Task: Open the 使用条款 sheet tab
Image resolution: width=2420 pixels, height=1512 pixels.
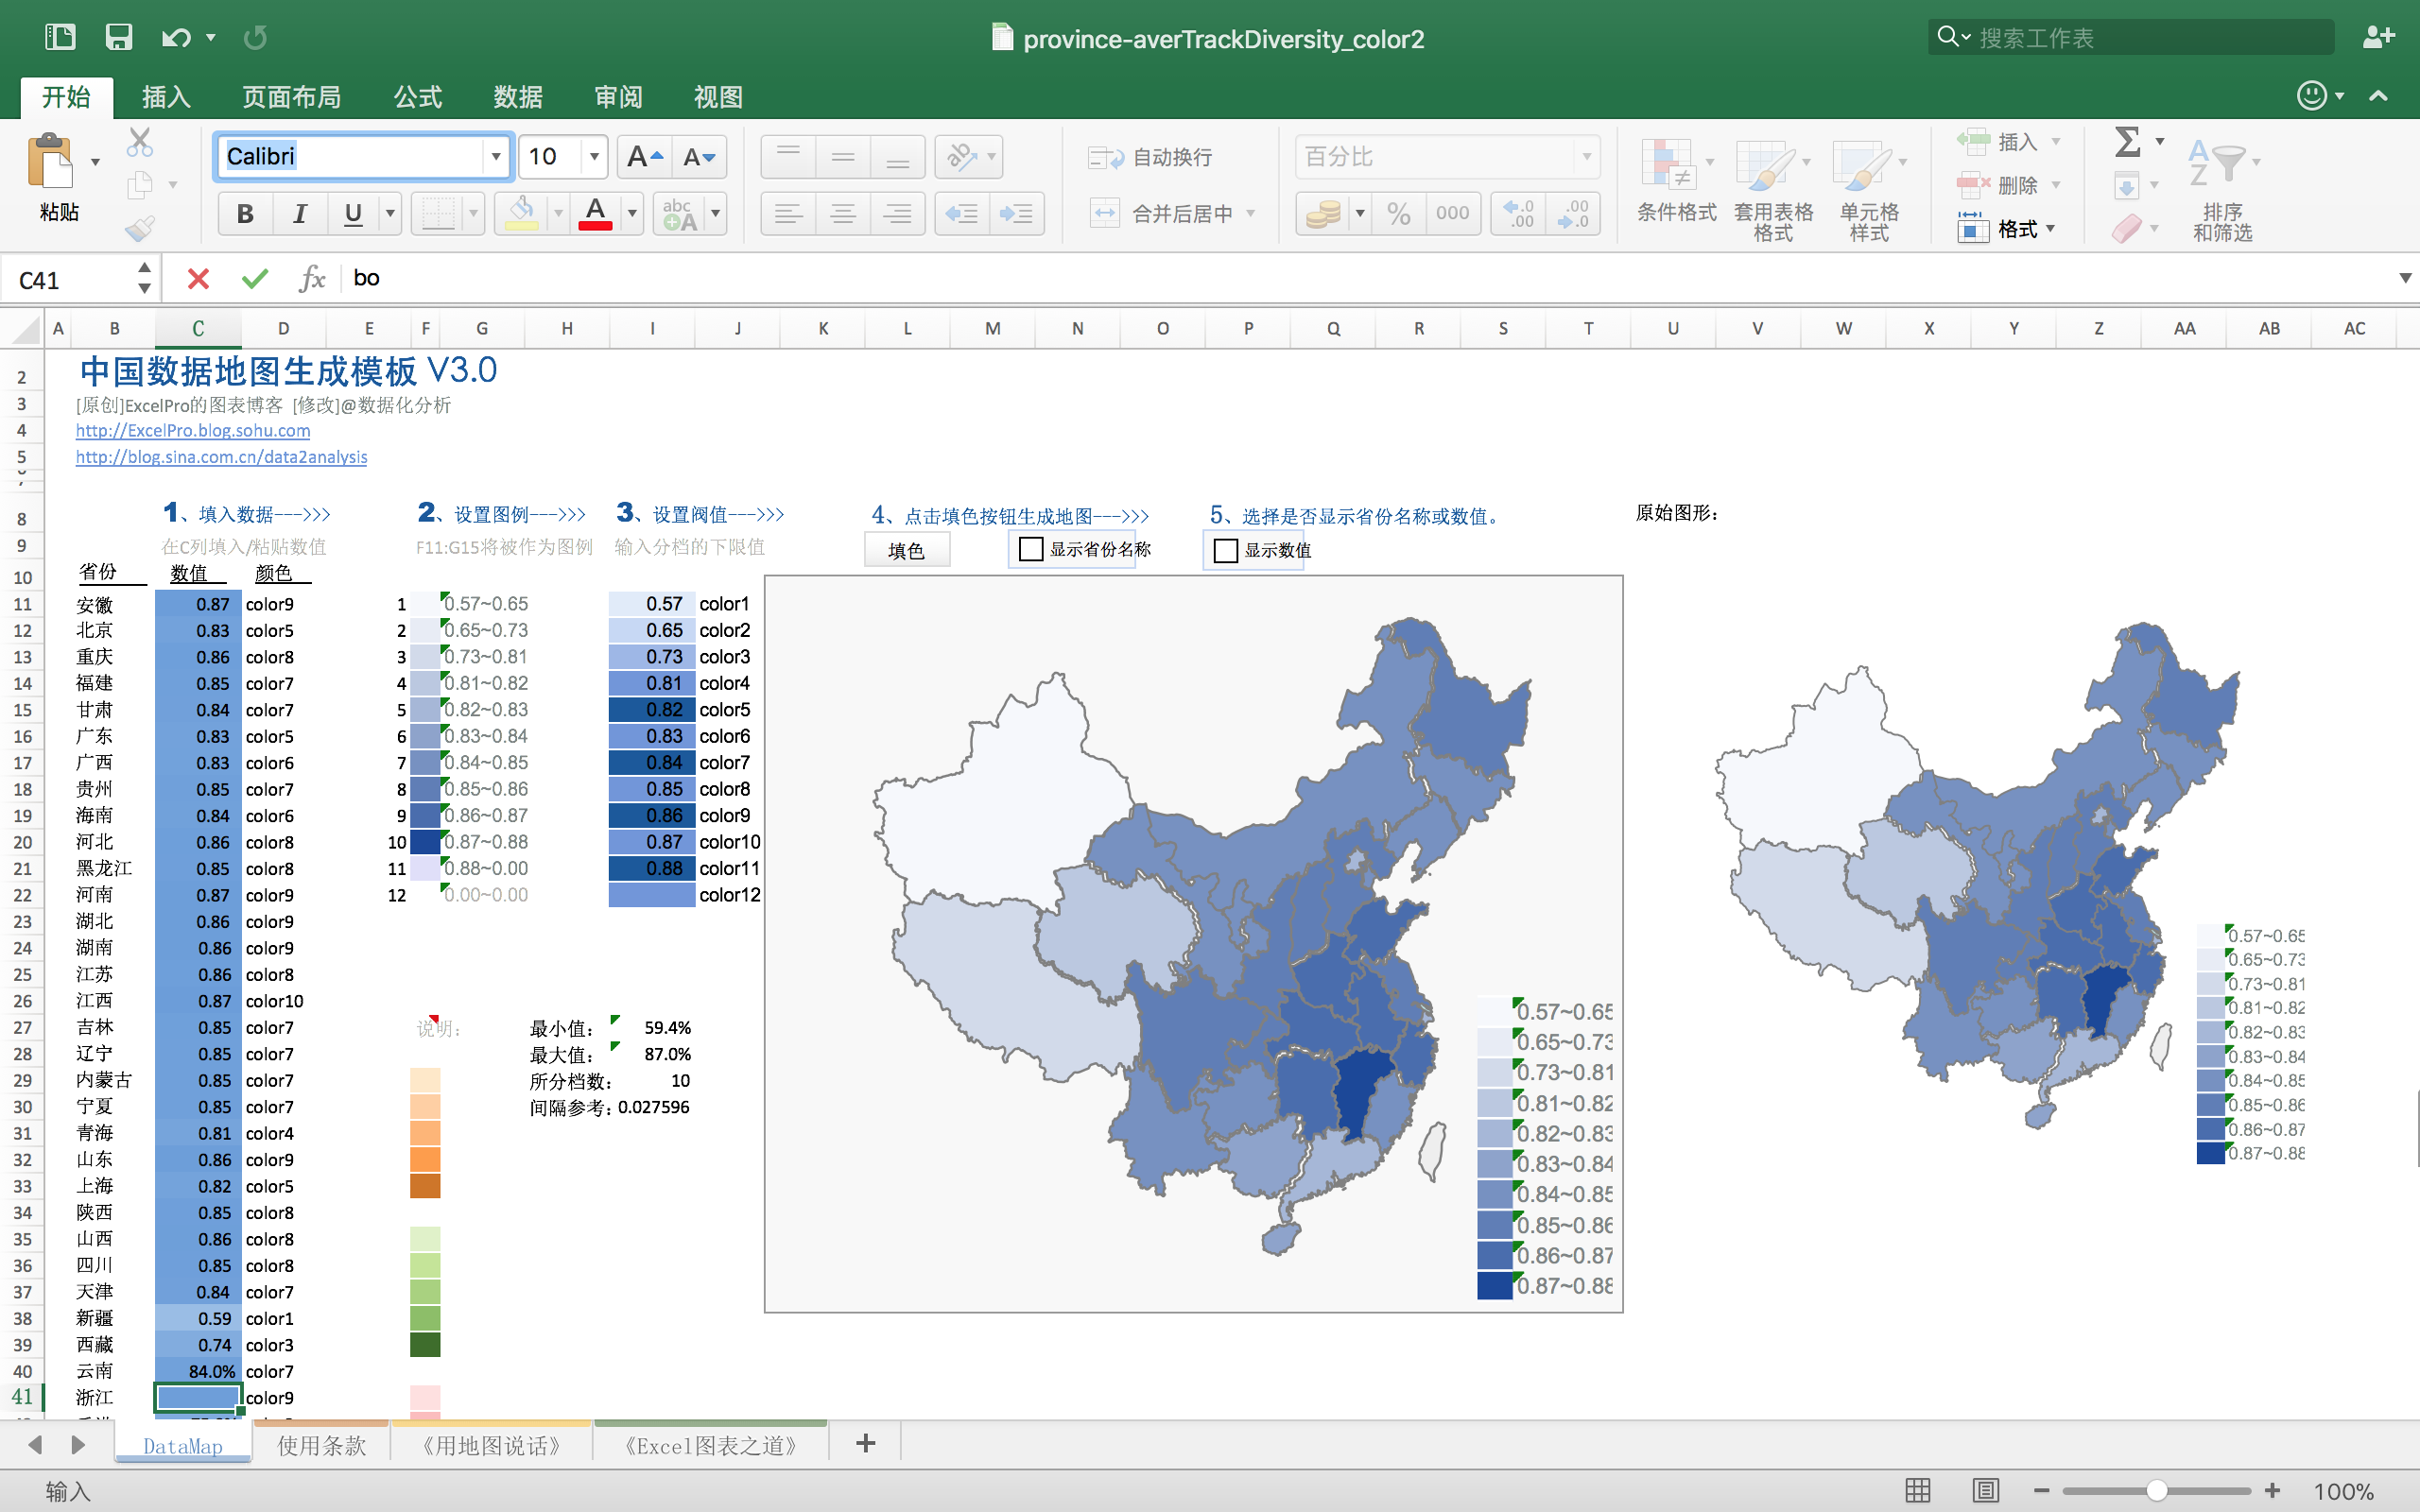Action: tap(321, 1444)
